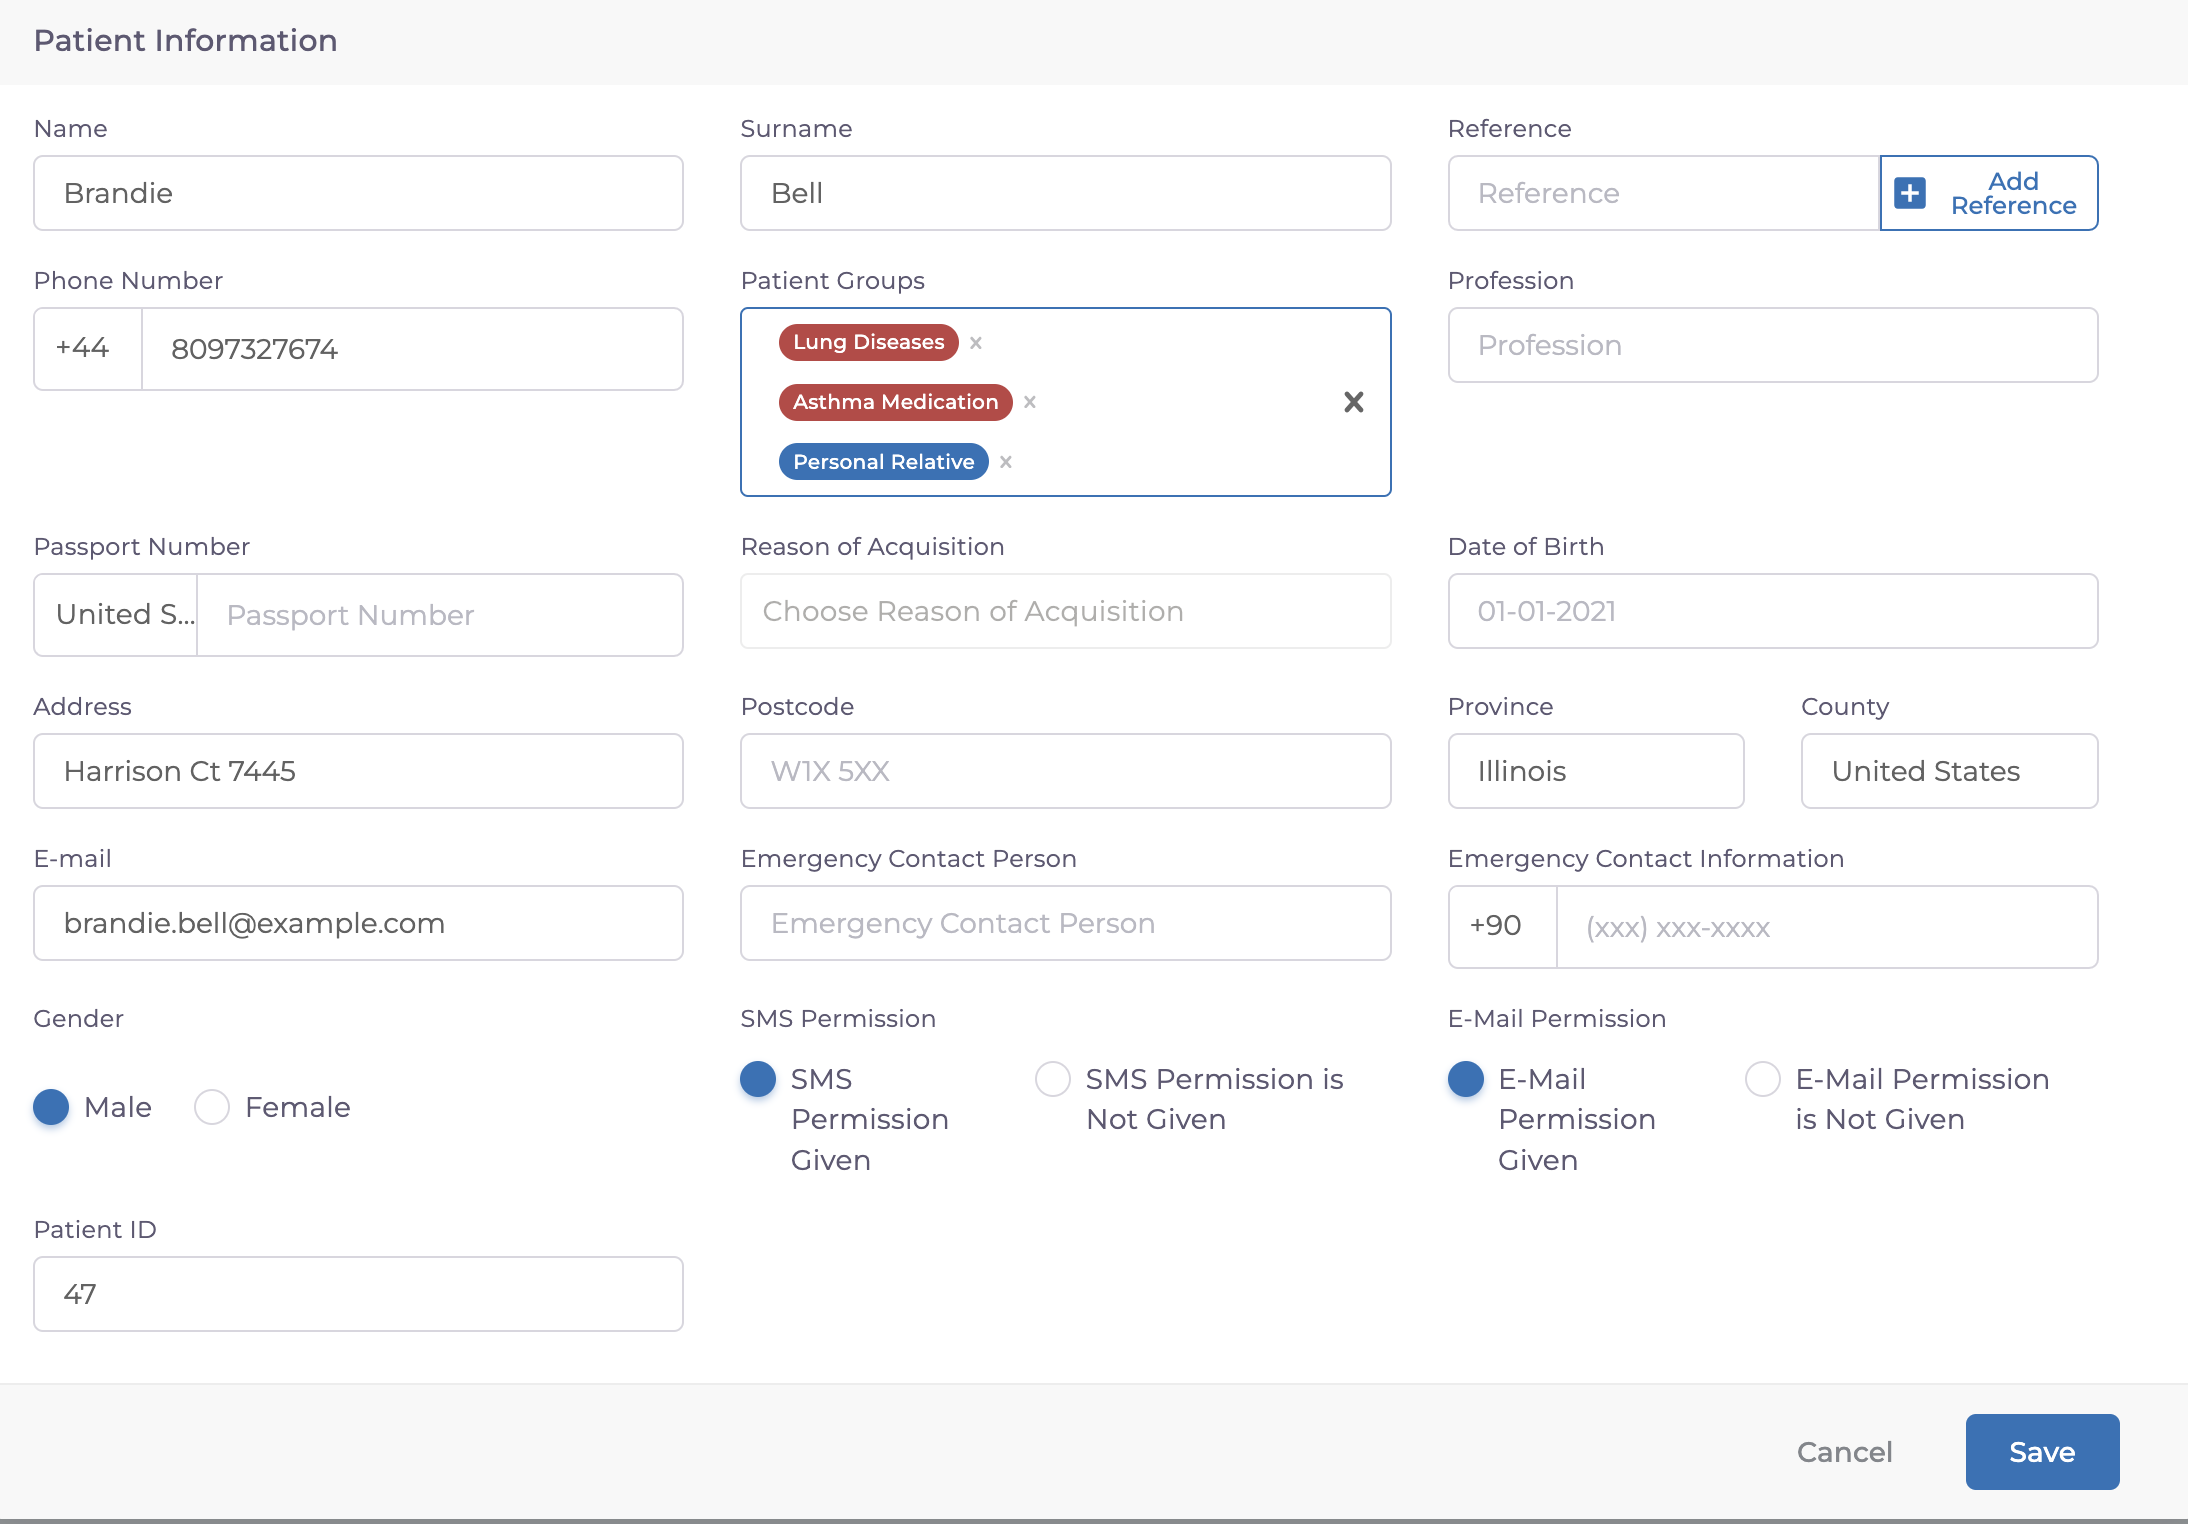Open passport country United S... selector
2188x1524 pixels.
pyautogui.click(x=117, y=615)
